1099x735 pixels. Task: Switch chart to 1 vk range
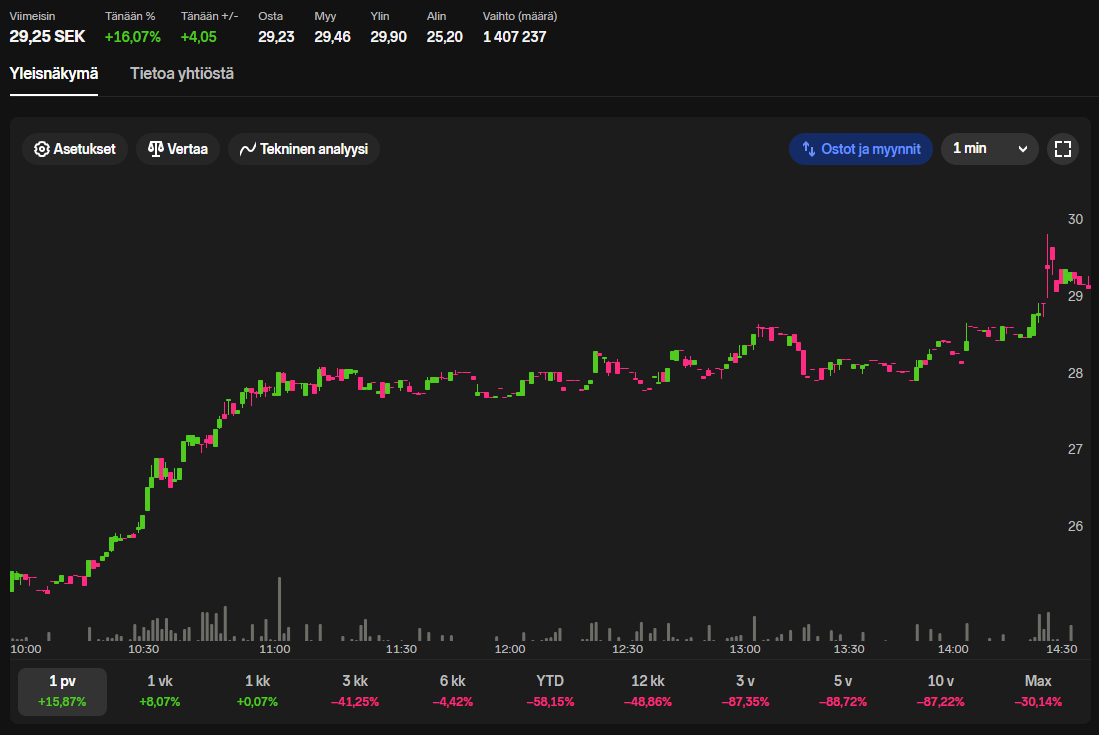(160, 691)
